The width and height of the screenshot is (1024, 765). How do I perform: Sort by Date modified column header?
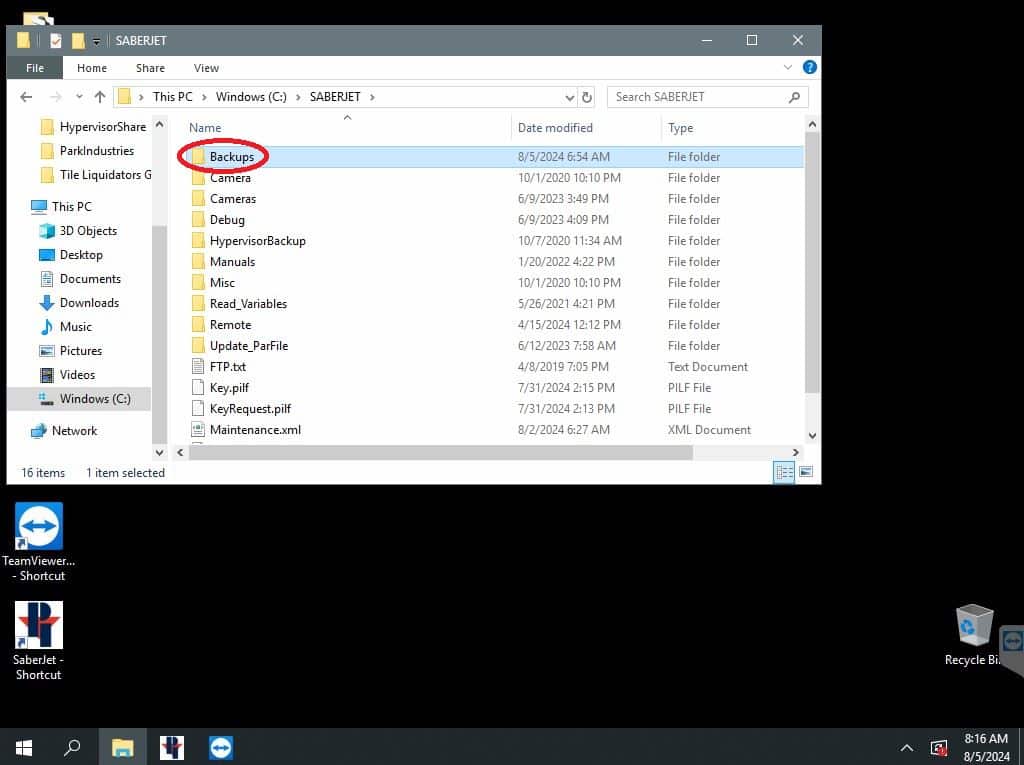point(555,128)
